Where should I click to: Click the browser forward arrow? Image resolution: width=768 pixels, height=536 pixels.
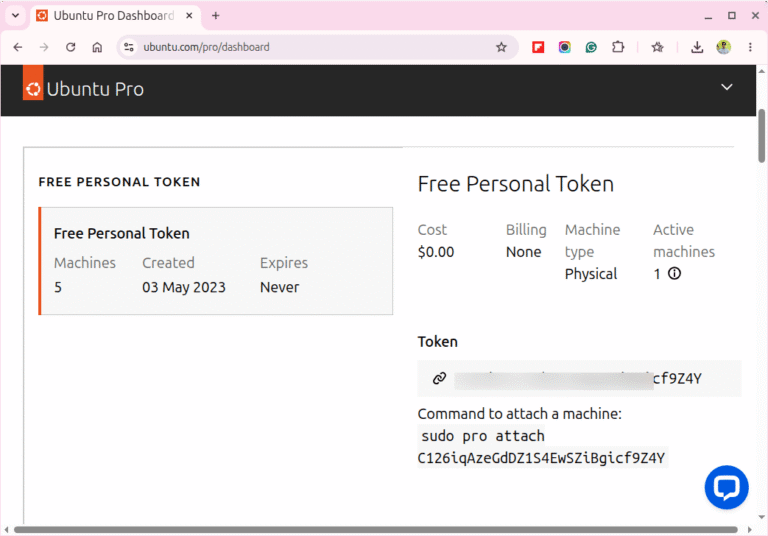44,47
